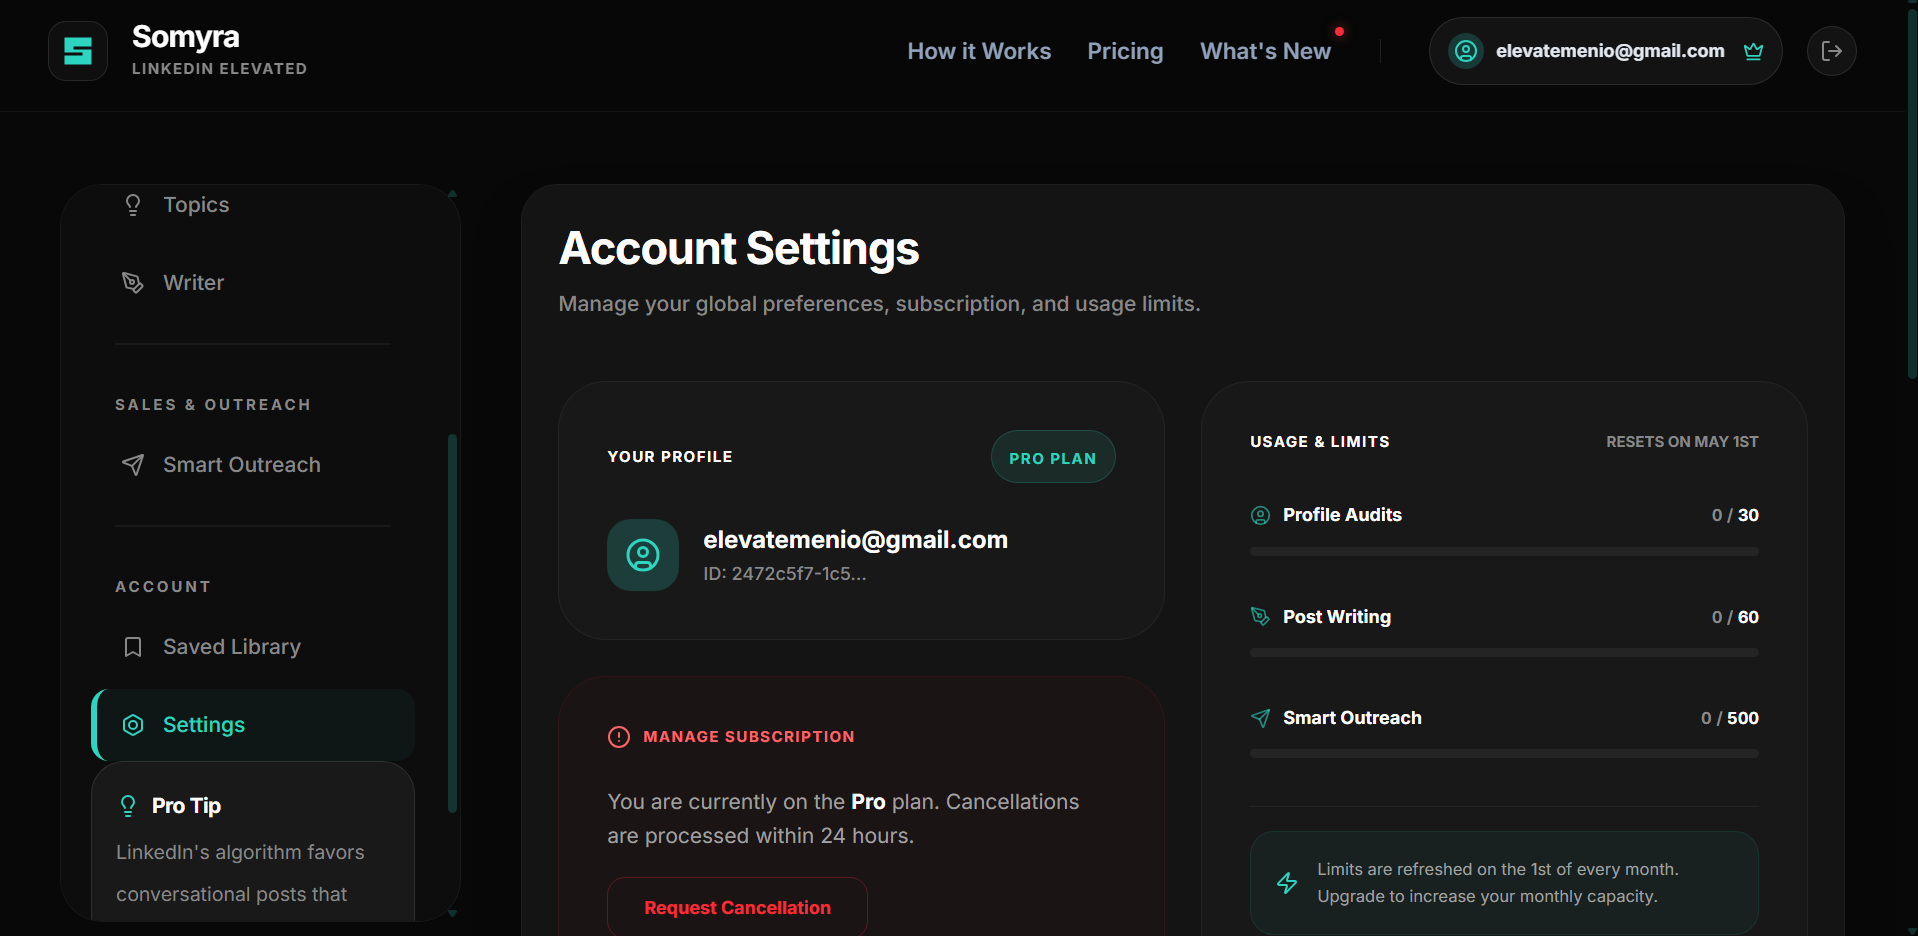Screen dimensions: 1918x936
Task: Collapse the sidebar using the top arrow
Action: [452, 193]
